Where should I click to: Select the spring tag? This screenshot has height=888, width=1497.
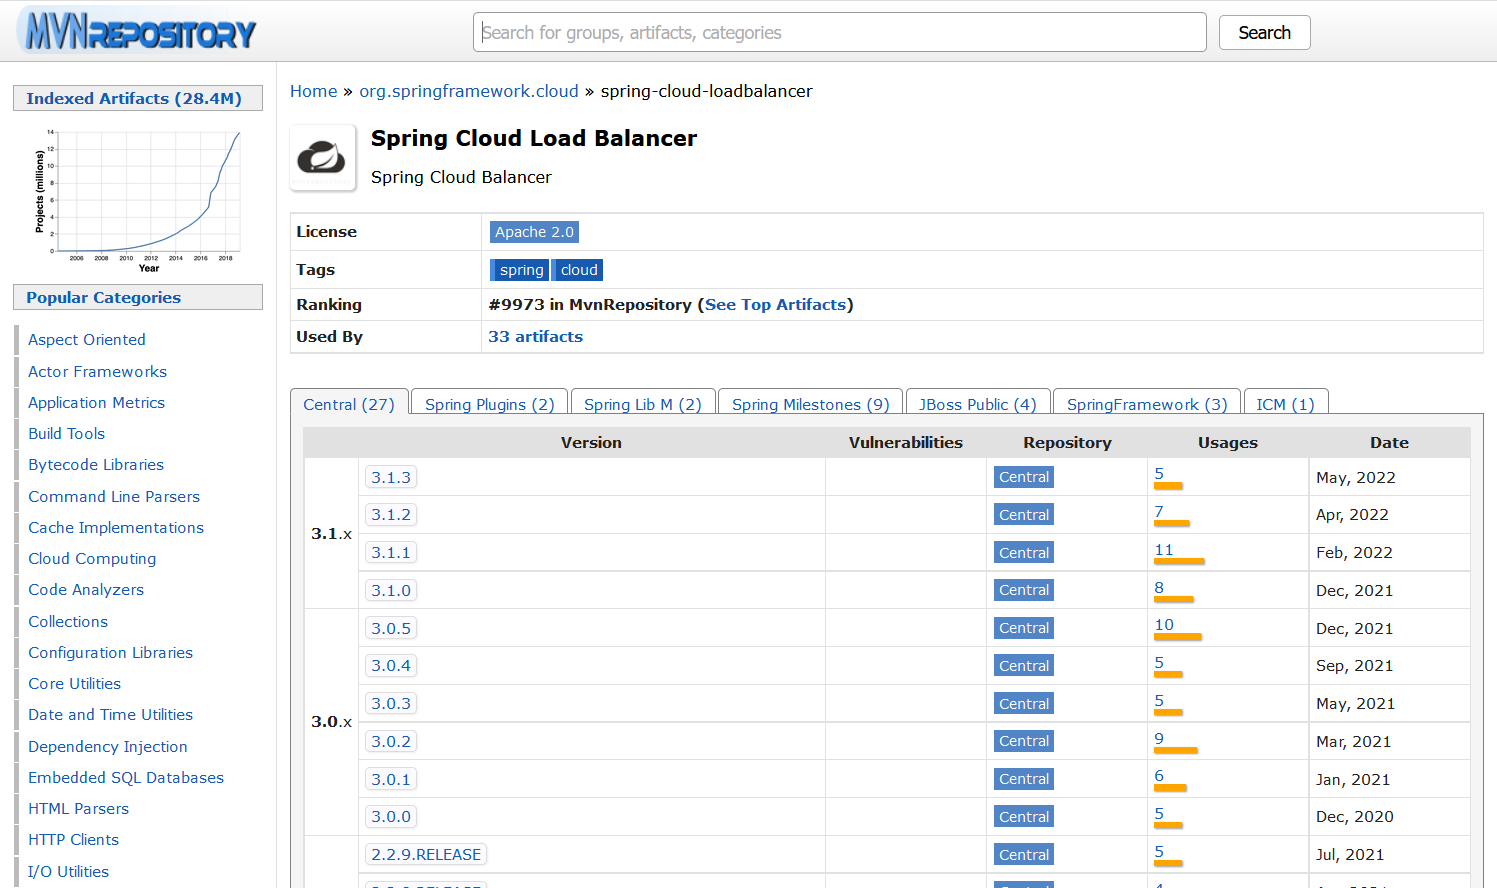[x=521, y=270]
